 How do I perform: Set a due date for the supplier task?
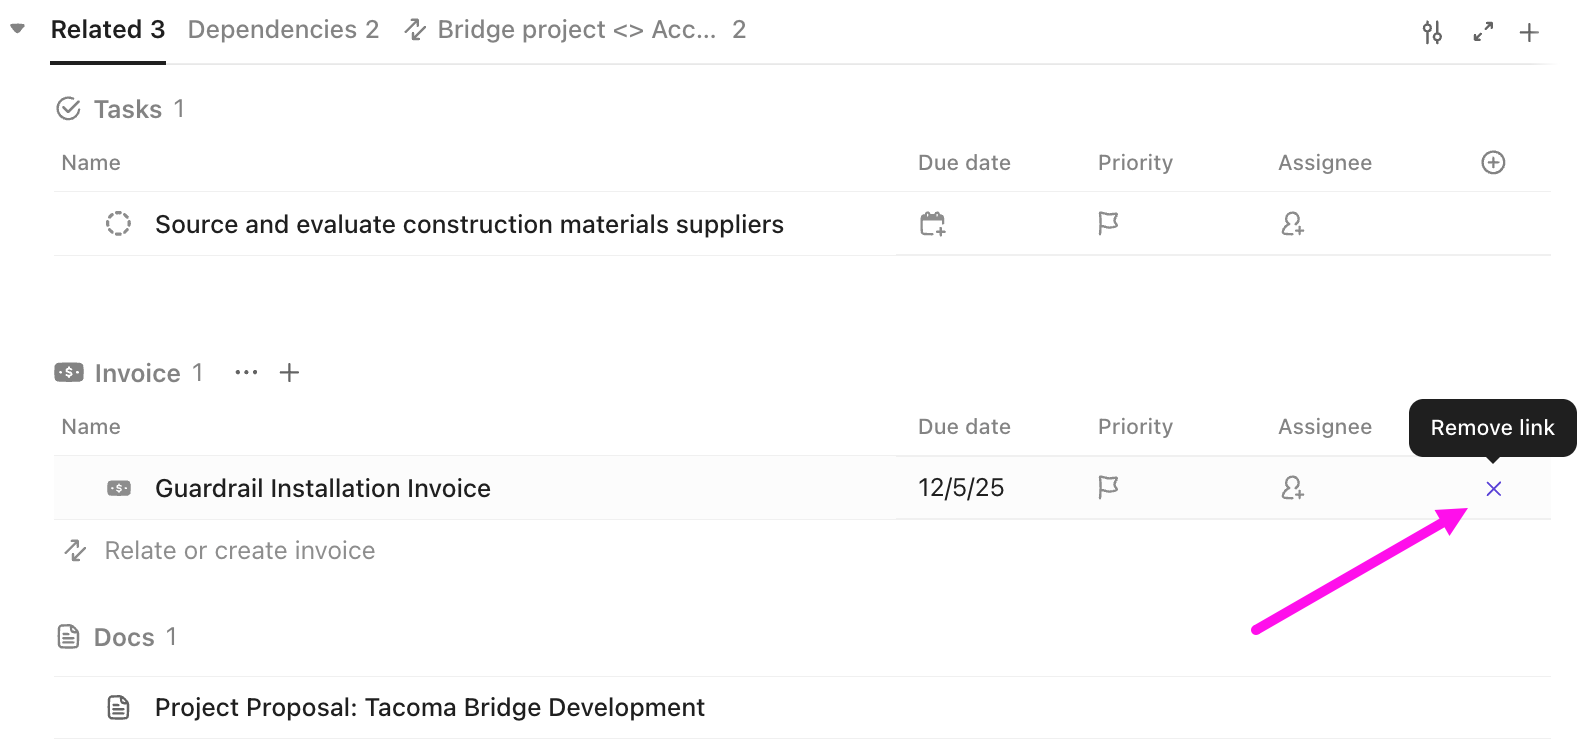tap(931, 223)
